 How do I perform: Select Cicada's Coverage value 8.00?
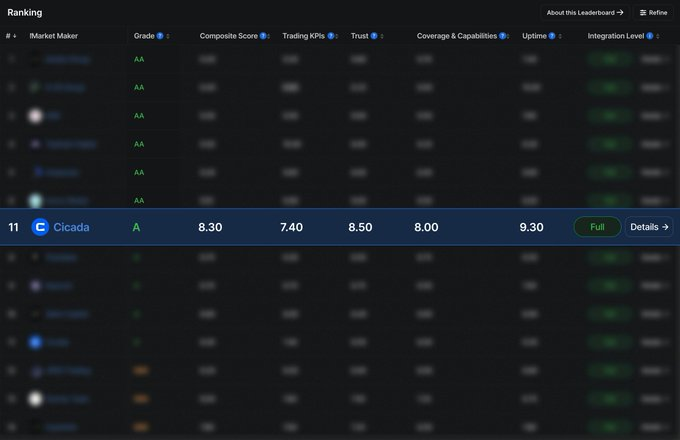click(426, 227)
